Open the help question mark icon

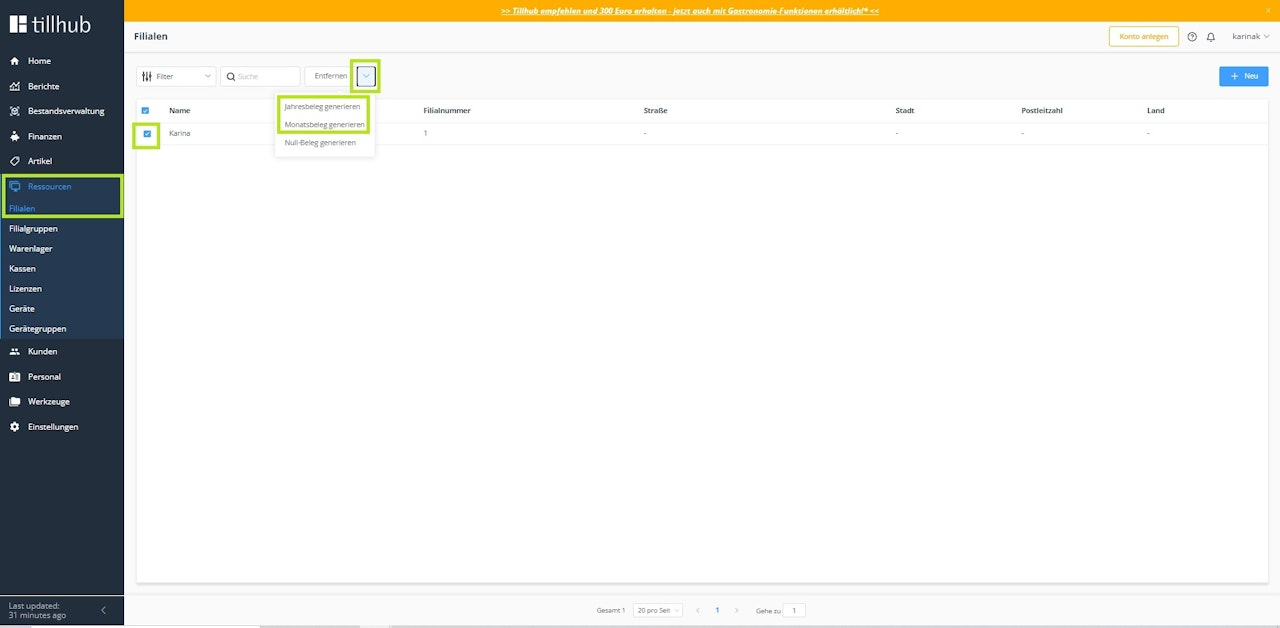point(1192,37)
